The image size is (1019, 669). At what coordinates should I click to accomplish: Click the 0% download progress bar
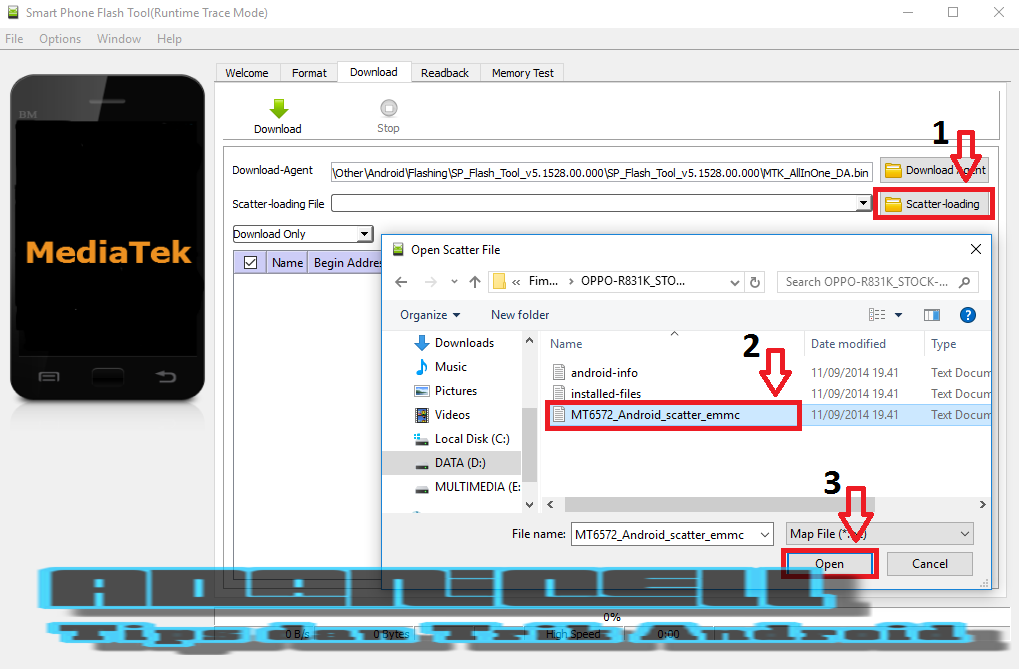(612, 617)
